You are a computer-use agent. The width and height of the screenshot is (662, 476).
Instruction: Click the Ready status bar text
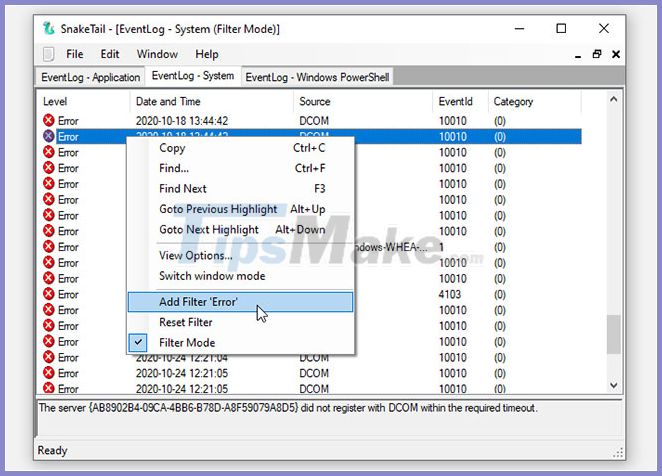pos(52,450)
